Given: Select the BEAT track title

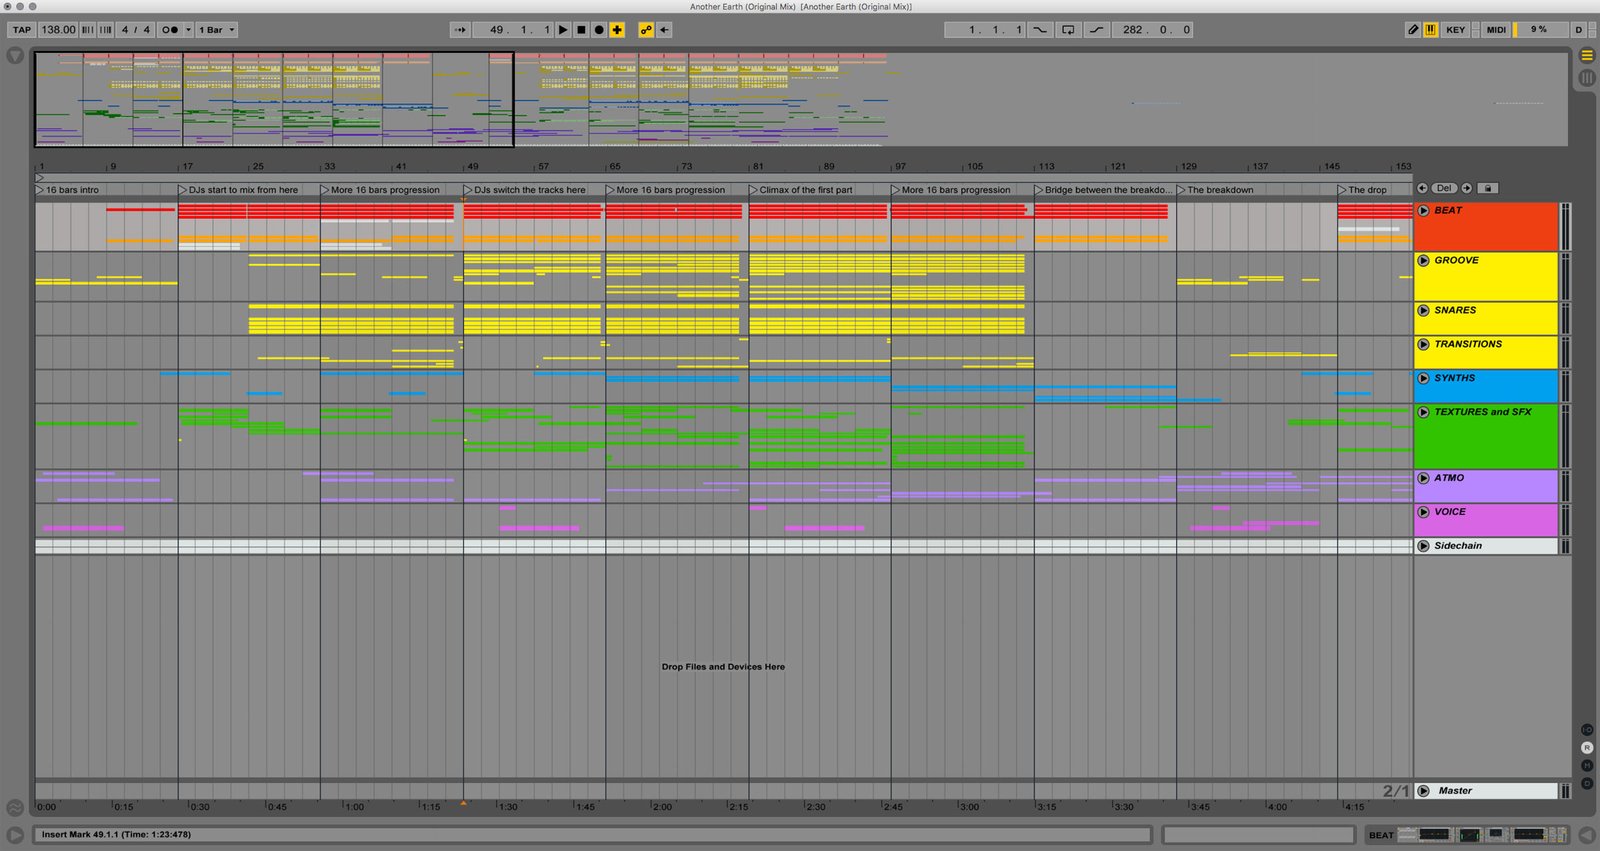Looking at the screenshot, I should point(1448,211).
